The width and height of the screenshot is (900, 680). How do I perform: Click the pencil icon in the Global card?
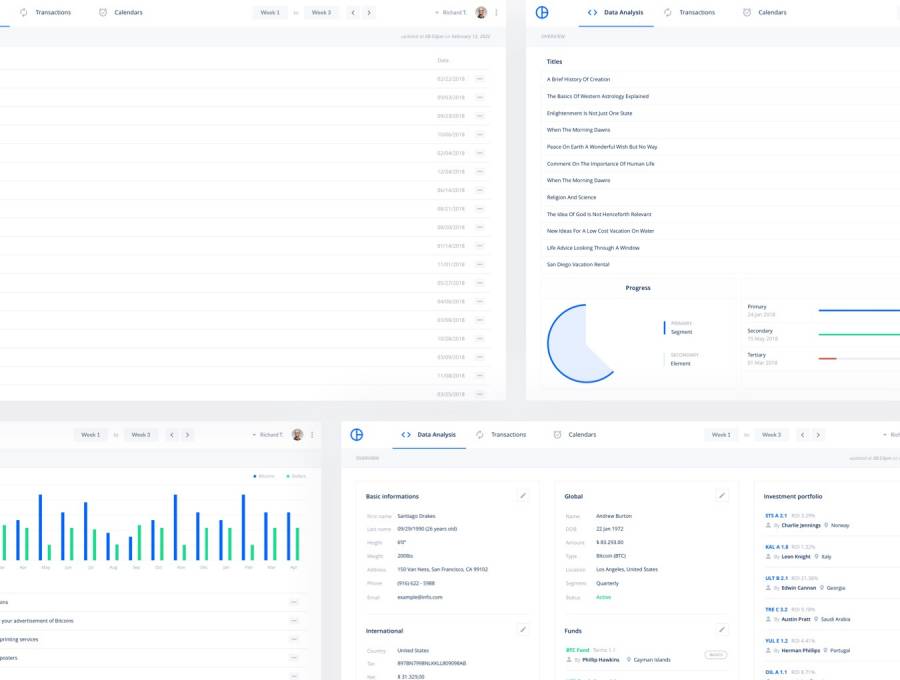(x=722, y=495)
